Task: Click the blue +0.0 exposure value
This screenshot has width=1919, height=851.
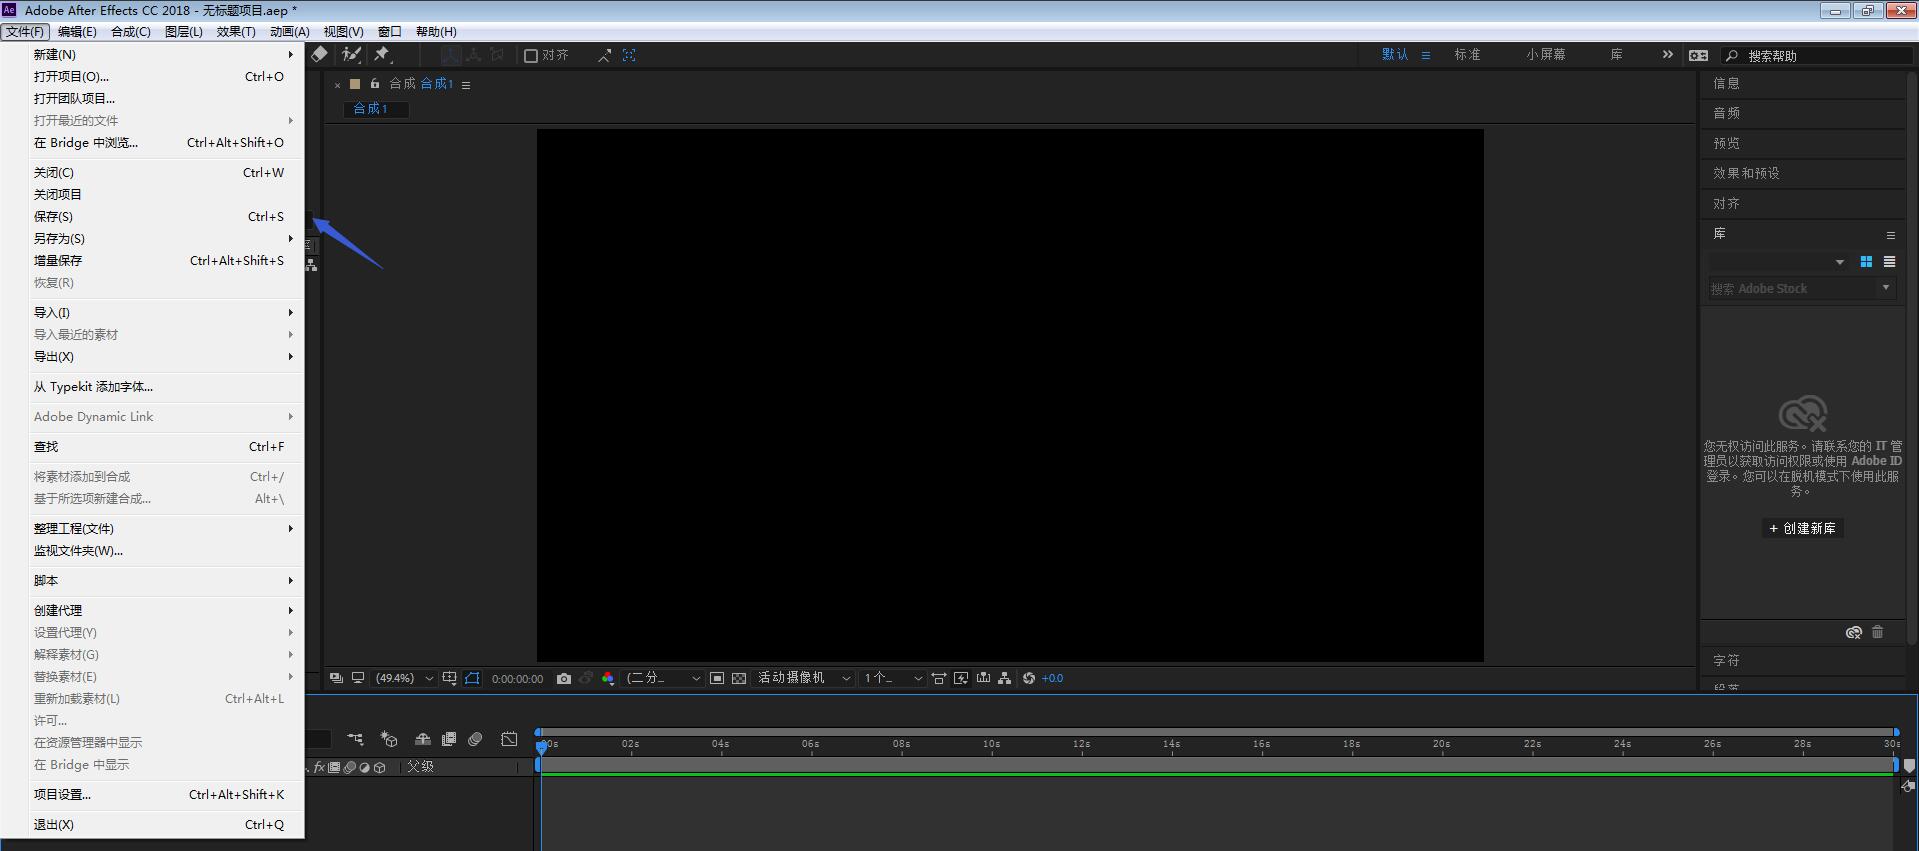Action: point(1052,678)
